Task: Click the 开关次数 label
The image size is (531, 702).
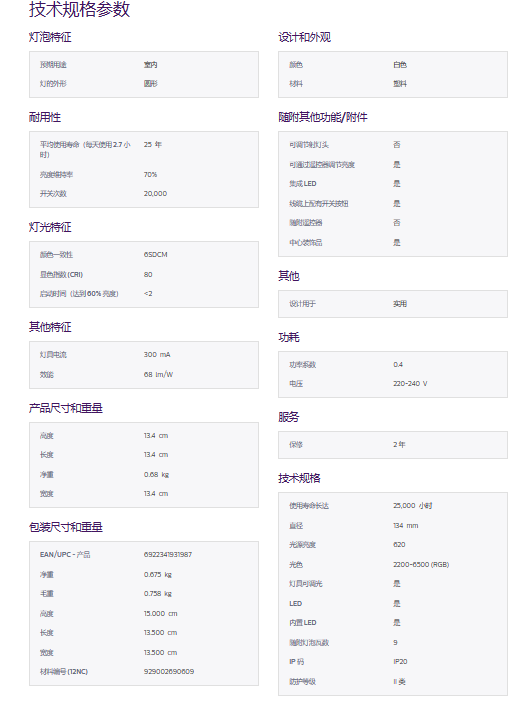Action: [53, 193]
